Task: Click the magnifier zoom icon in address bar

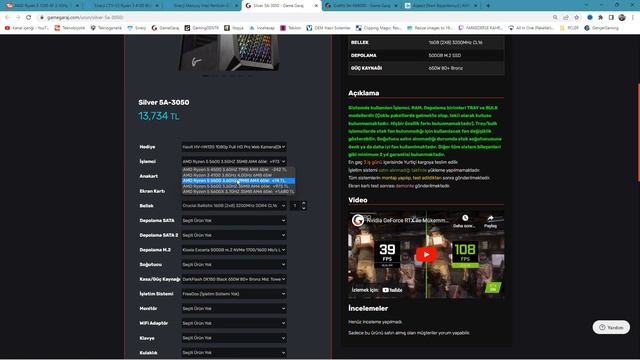Action: coord(555,18)
